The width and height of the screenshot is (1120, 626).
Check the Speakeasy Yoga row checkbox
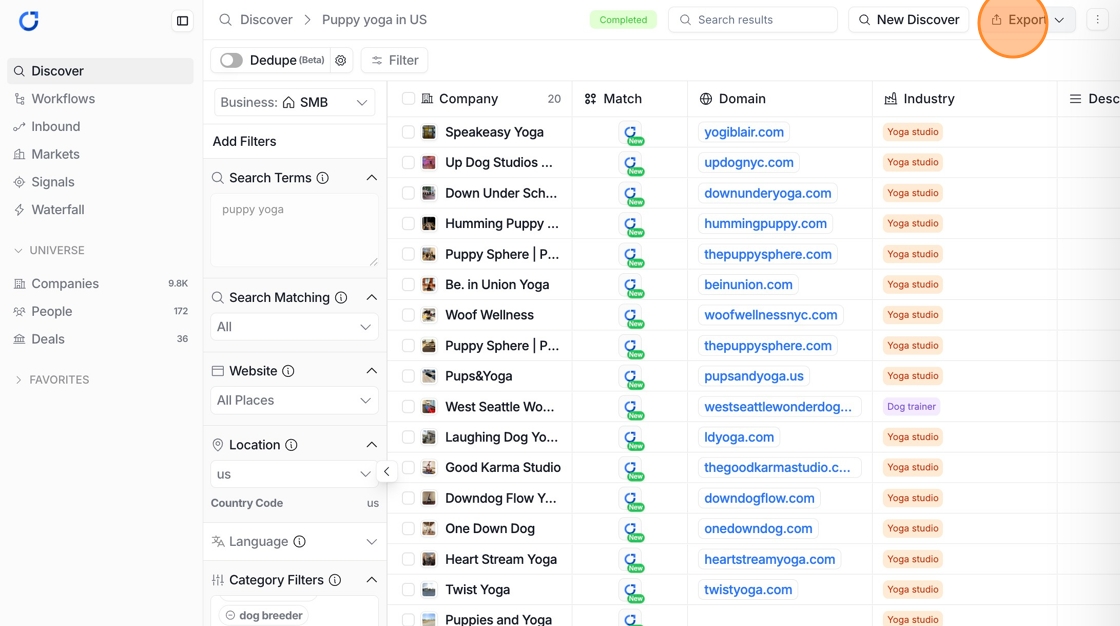click(408, 132)
